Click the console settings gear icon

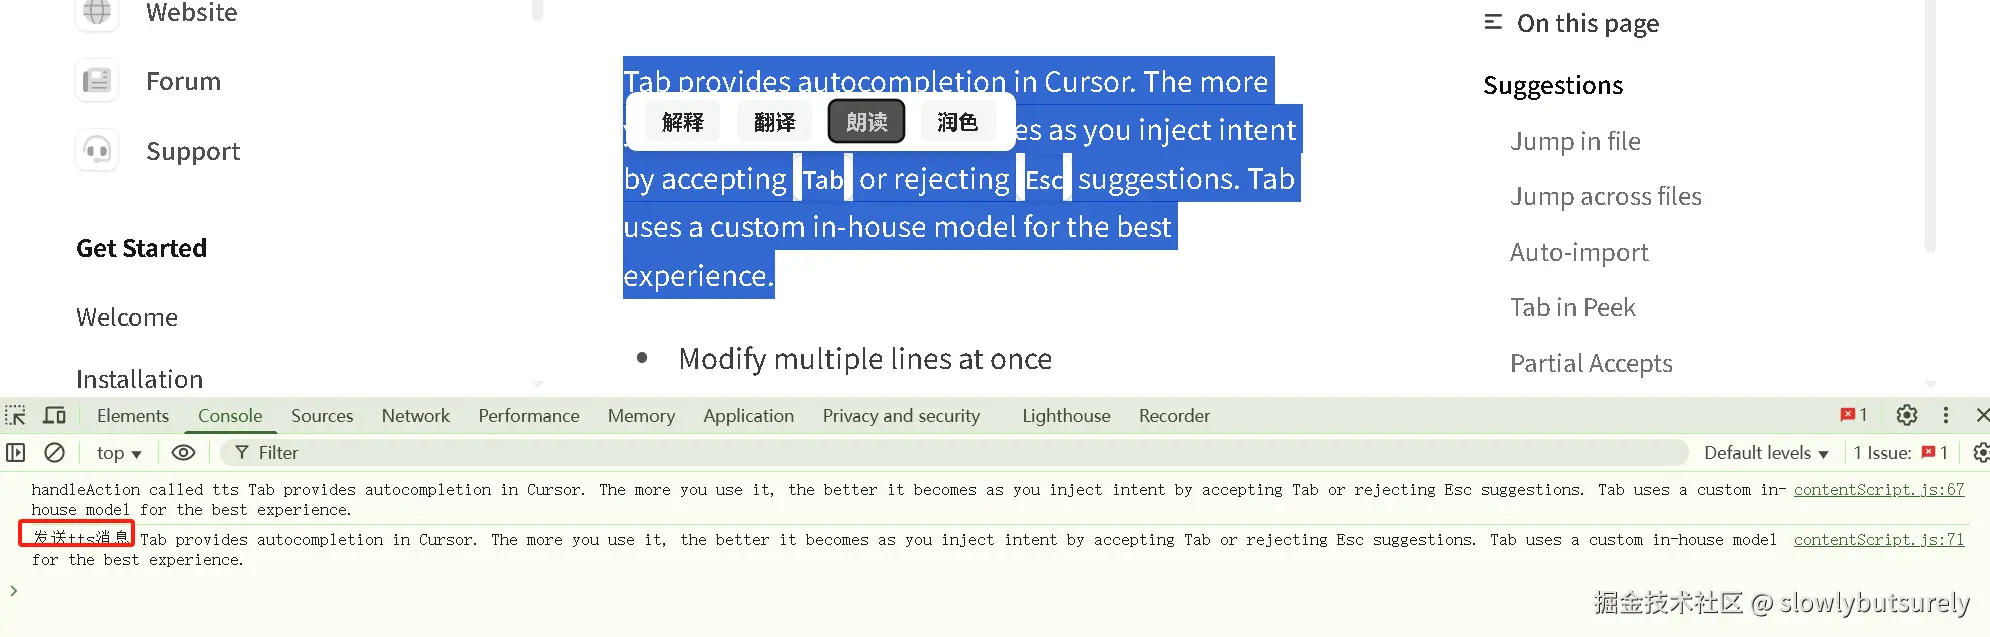[1980, 453]
